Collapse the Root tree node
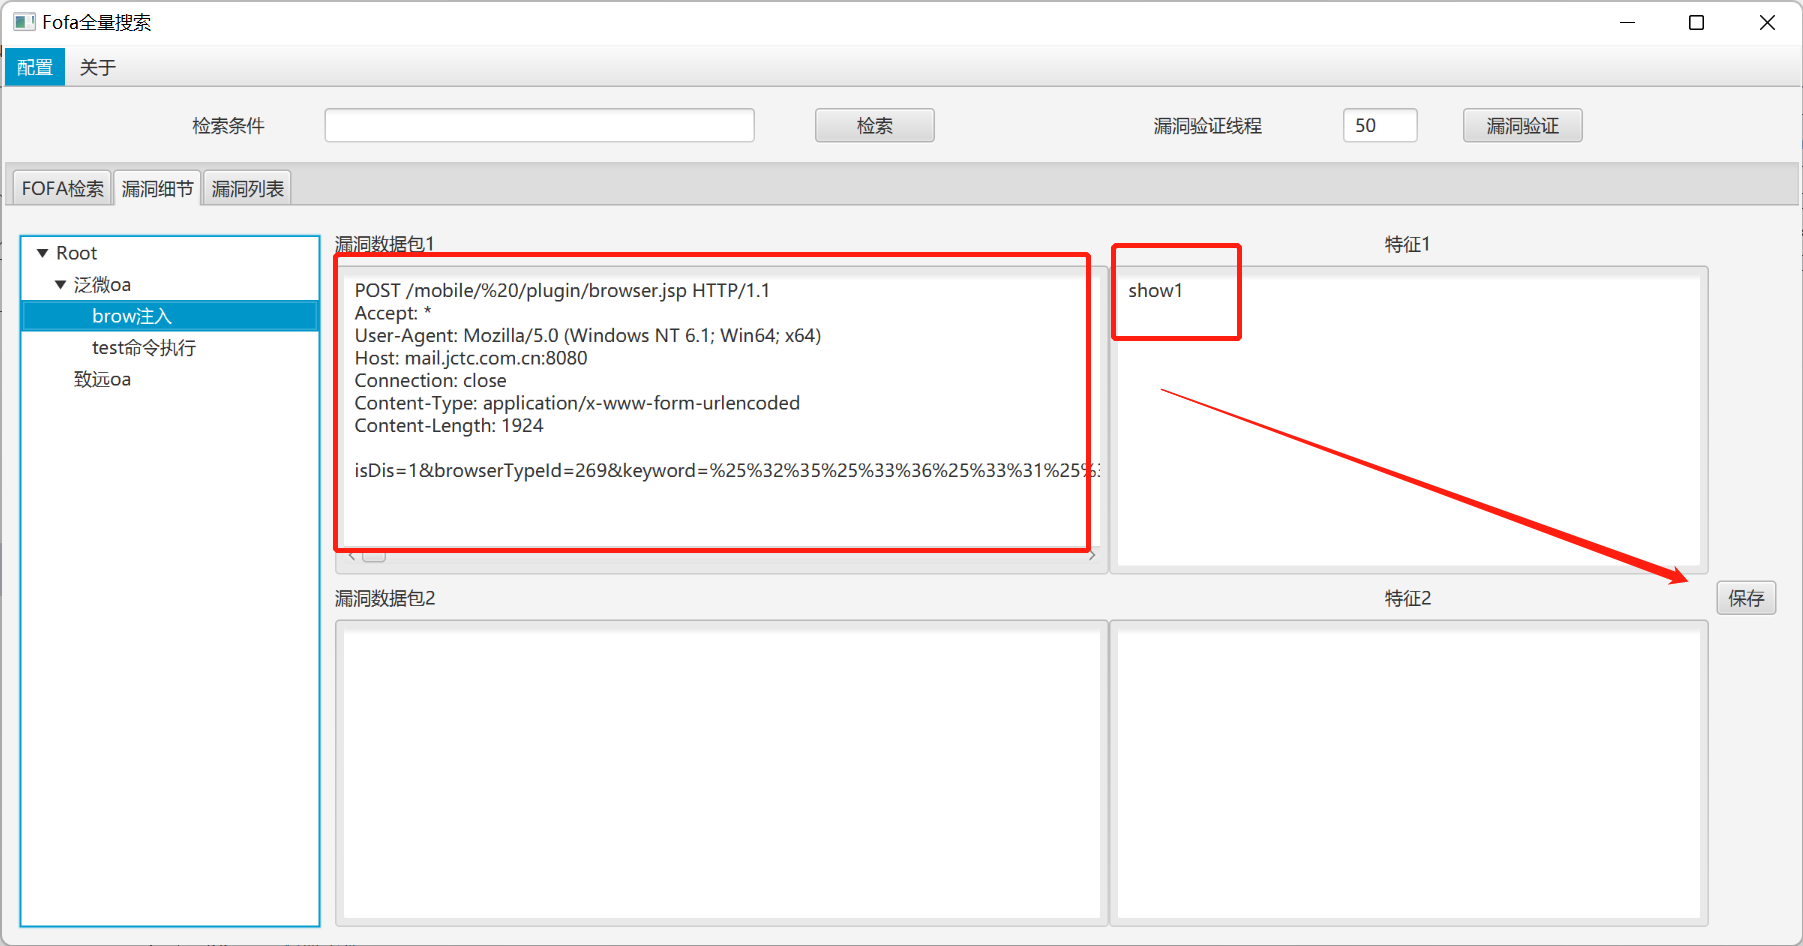 click(x=42, y=252)
